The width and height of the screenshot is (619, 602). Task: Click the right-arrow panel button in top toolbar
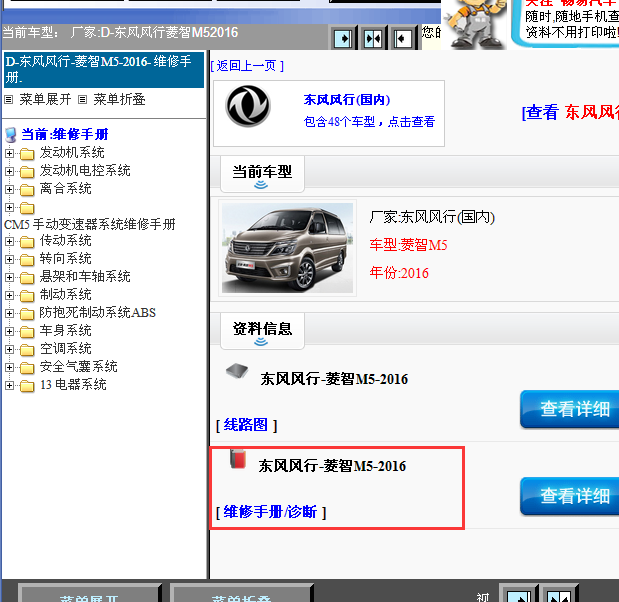tap(343, 38)
